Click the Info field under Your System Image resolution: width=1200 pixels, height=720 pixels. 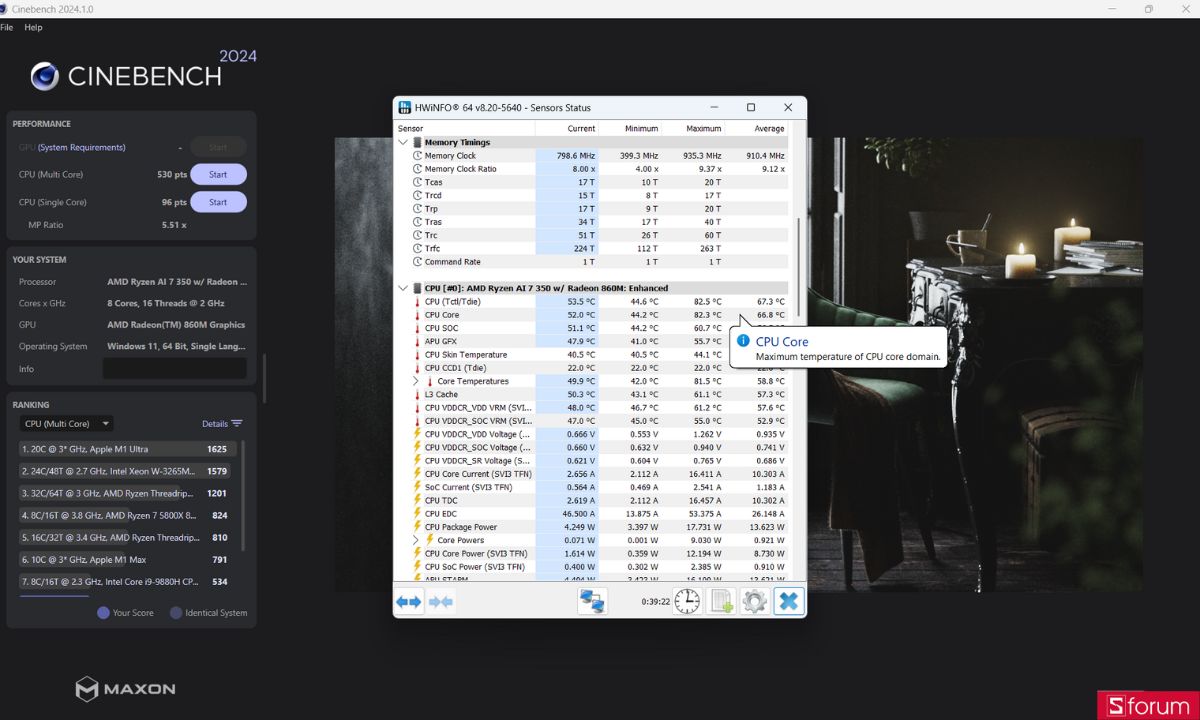coord(175,367)
